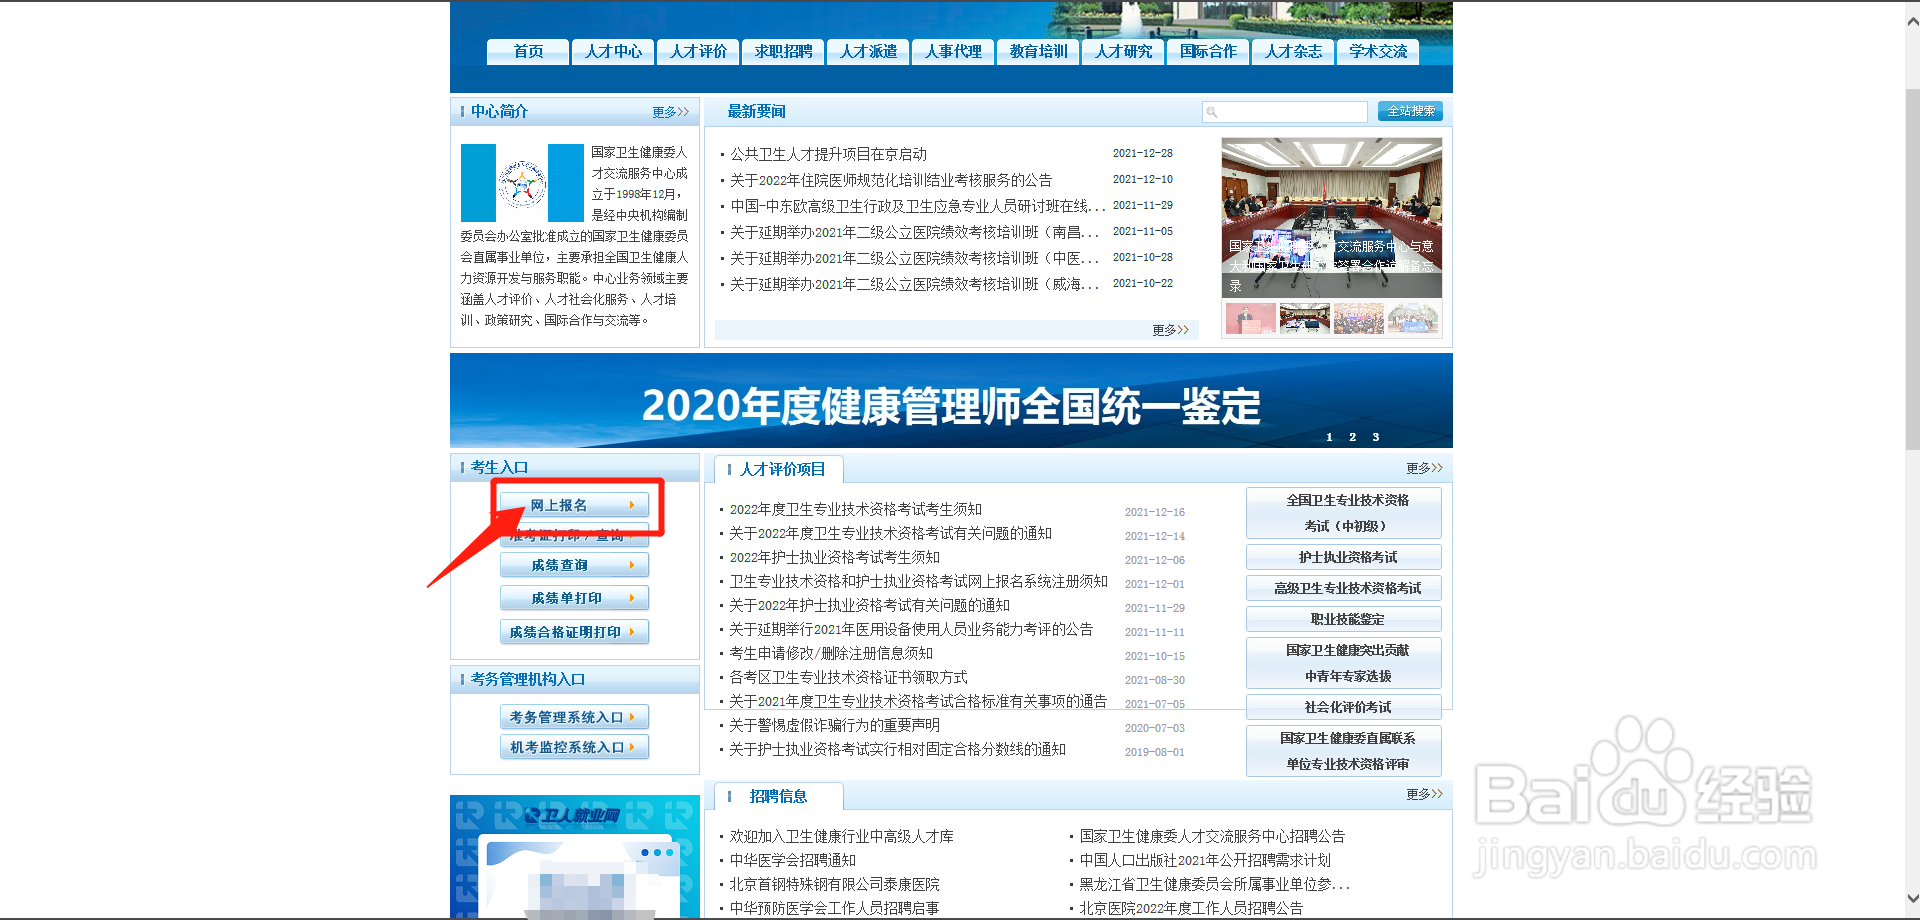
Task: Click the 社会化评价考试 button
Action: point(1344,707)
